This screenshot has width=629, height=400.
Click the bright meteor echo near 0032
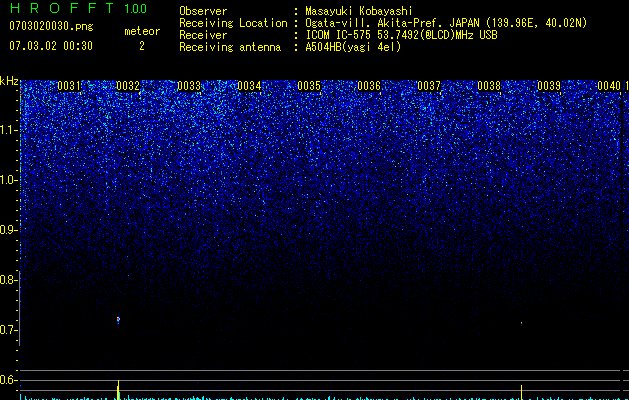(x=118, y=320)
